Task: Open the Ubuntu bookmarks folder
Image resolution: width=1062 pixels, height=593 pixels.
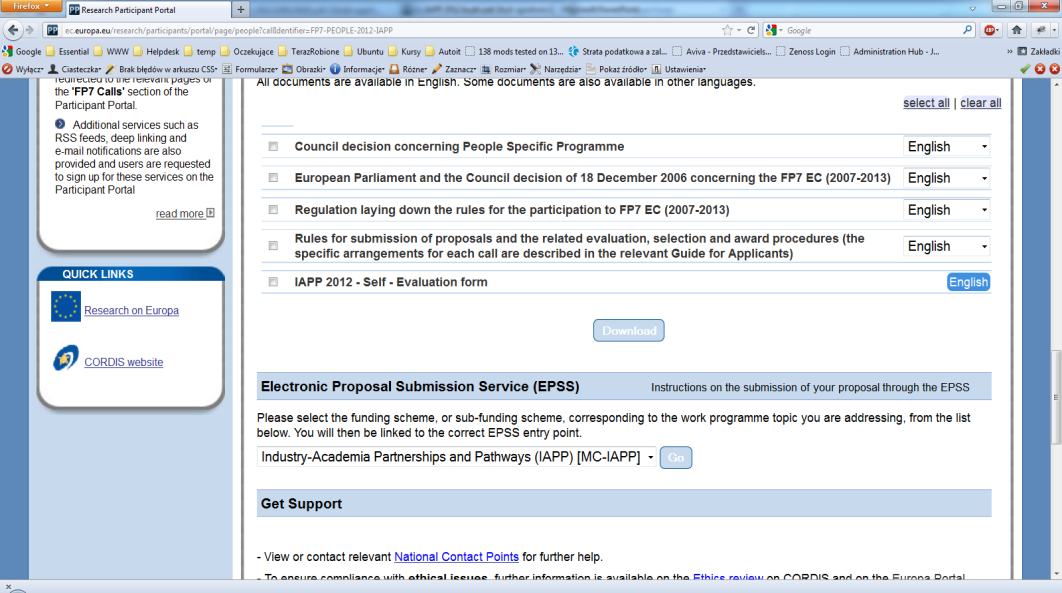Action: pyautogui.click(x=364, y=51)
